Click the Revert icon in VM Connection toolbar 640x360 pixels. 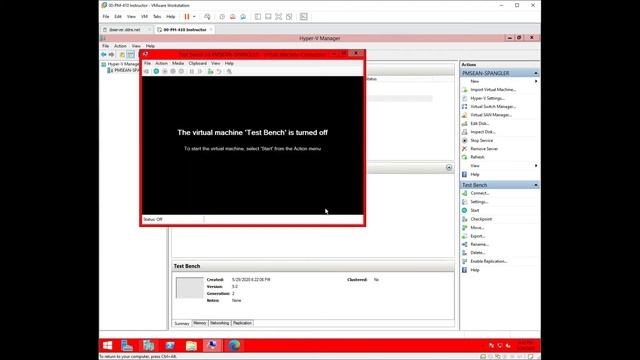click(219, 71)
